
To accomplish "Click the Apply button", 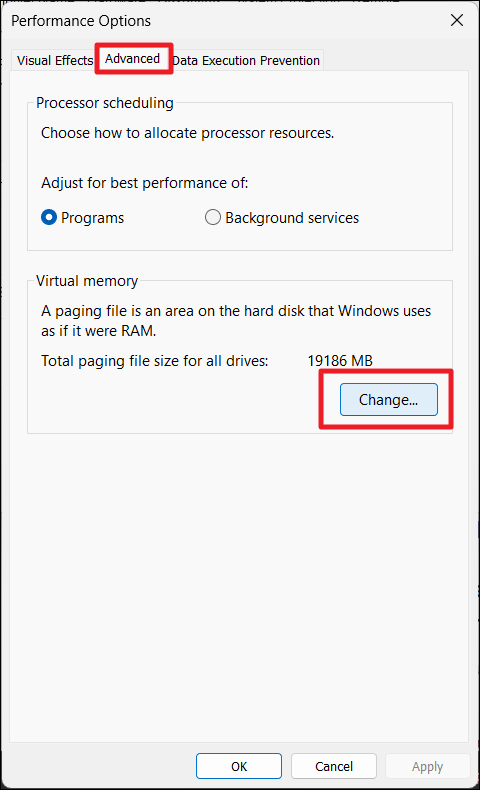I will 427,766.
